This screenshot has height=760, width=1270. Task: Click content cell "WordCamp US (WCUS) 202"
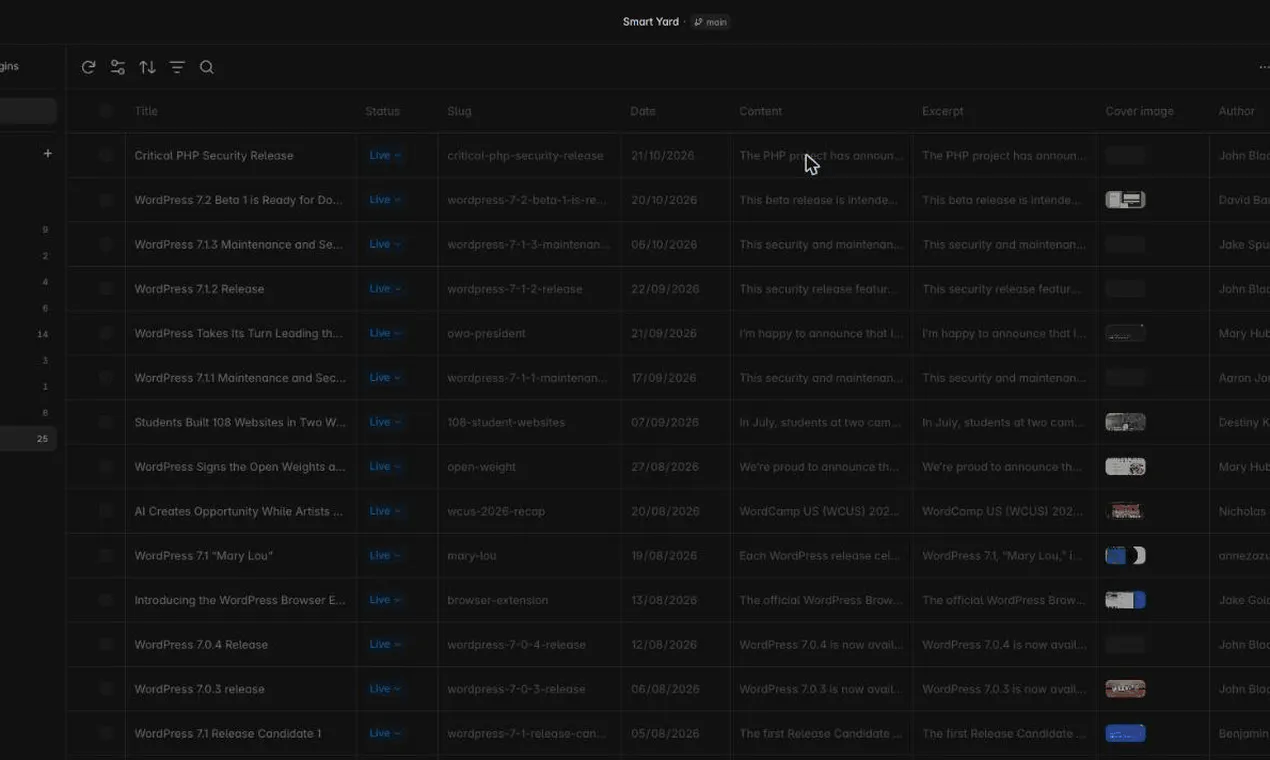821,511
